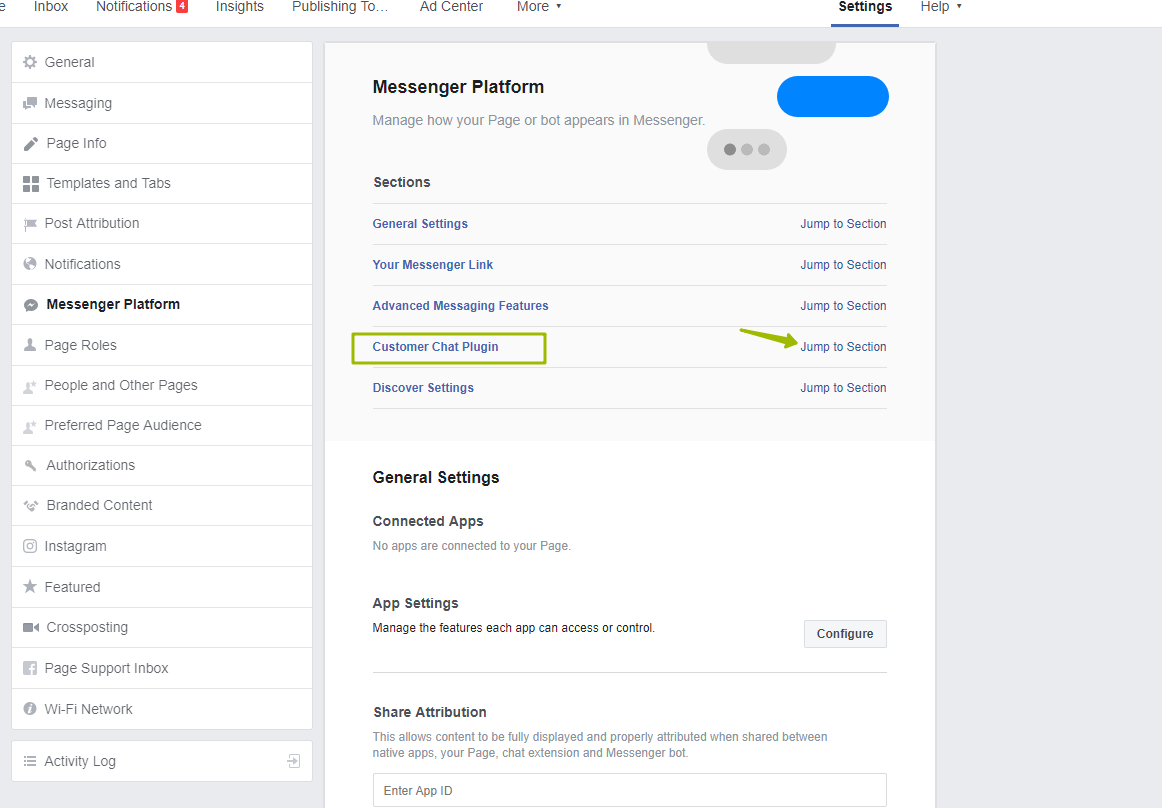Screen dimensions: 1162x808
Task: Click the Page Info pencil icon
Action: point(30,144)
